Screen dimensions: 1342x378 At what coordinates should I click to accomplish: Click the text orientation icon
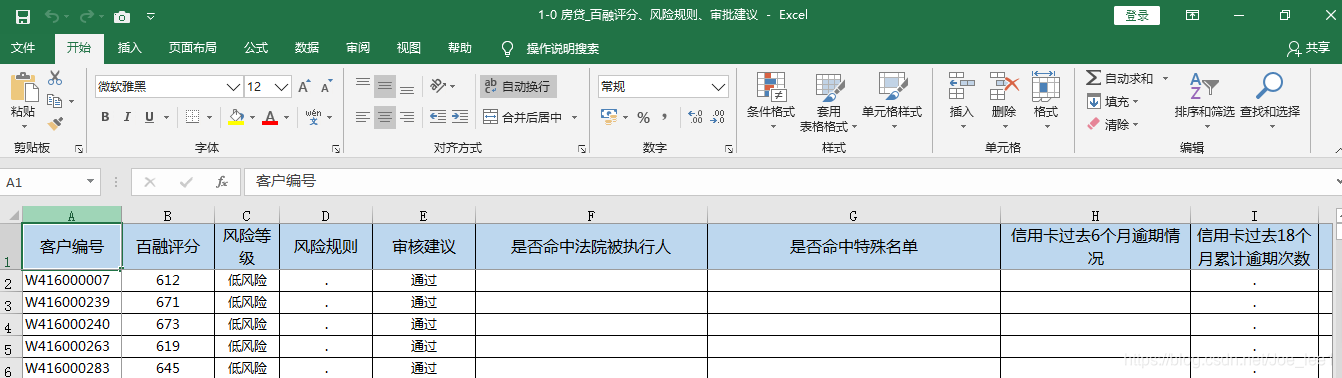tap(439, 86)
